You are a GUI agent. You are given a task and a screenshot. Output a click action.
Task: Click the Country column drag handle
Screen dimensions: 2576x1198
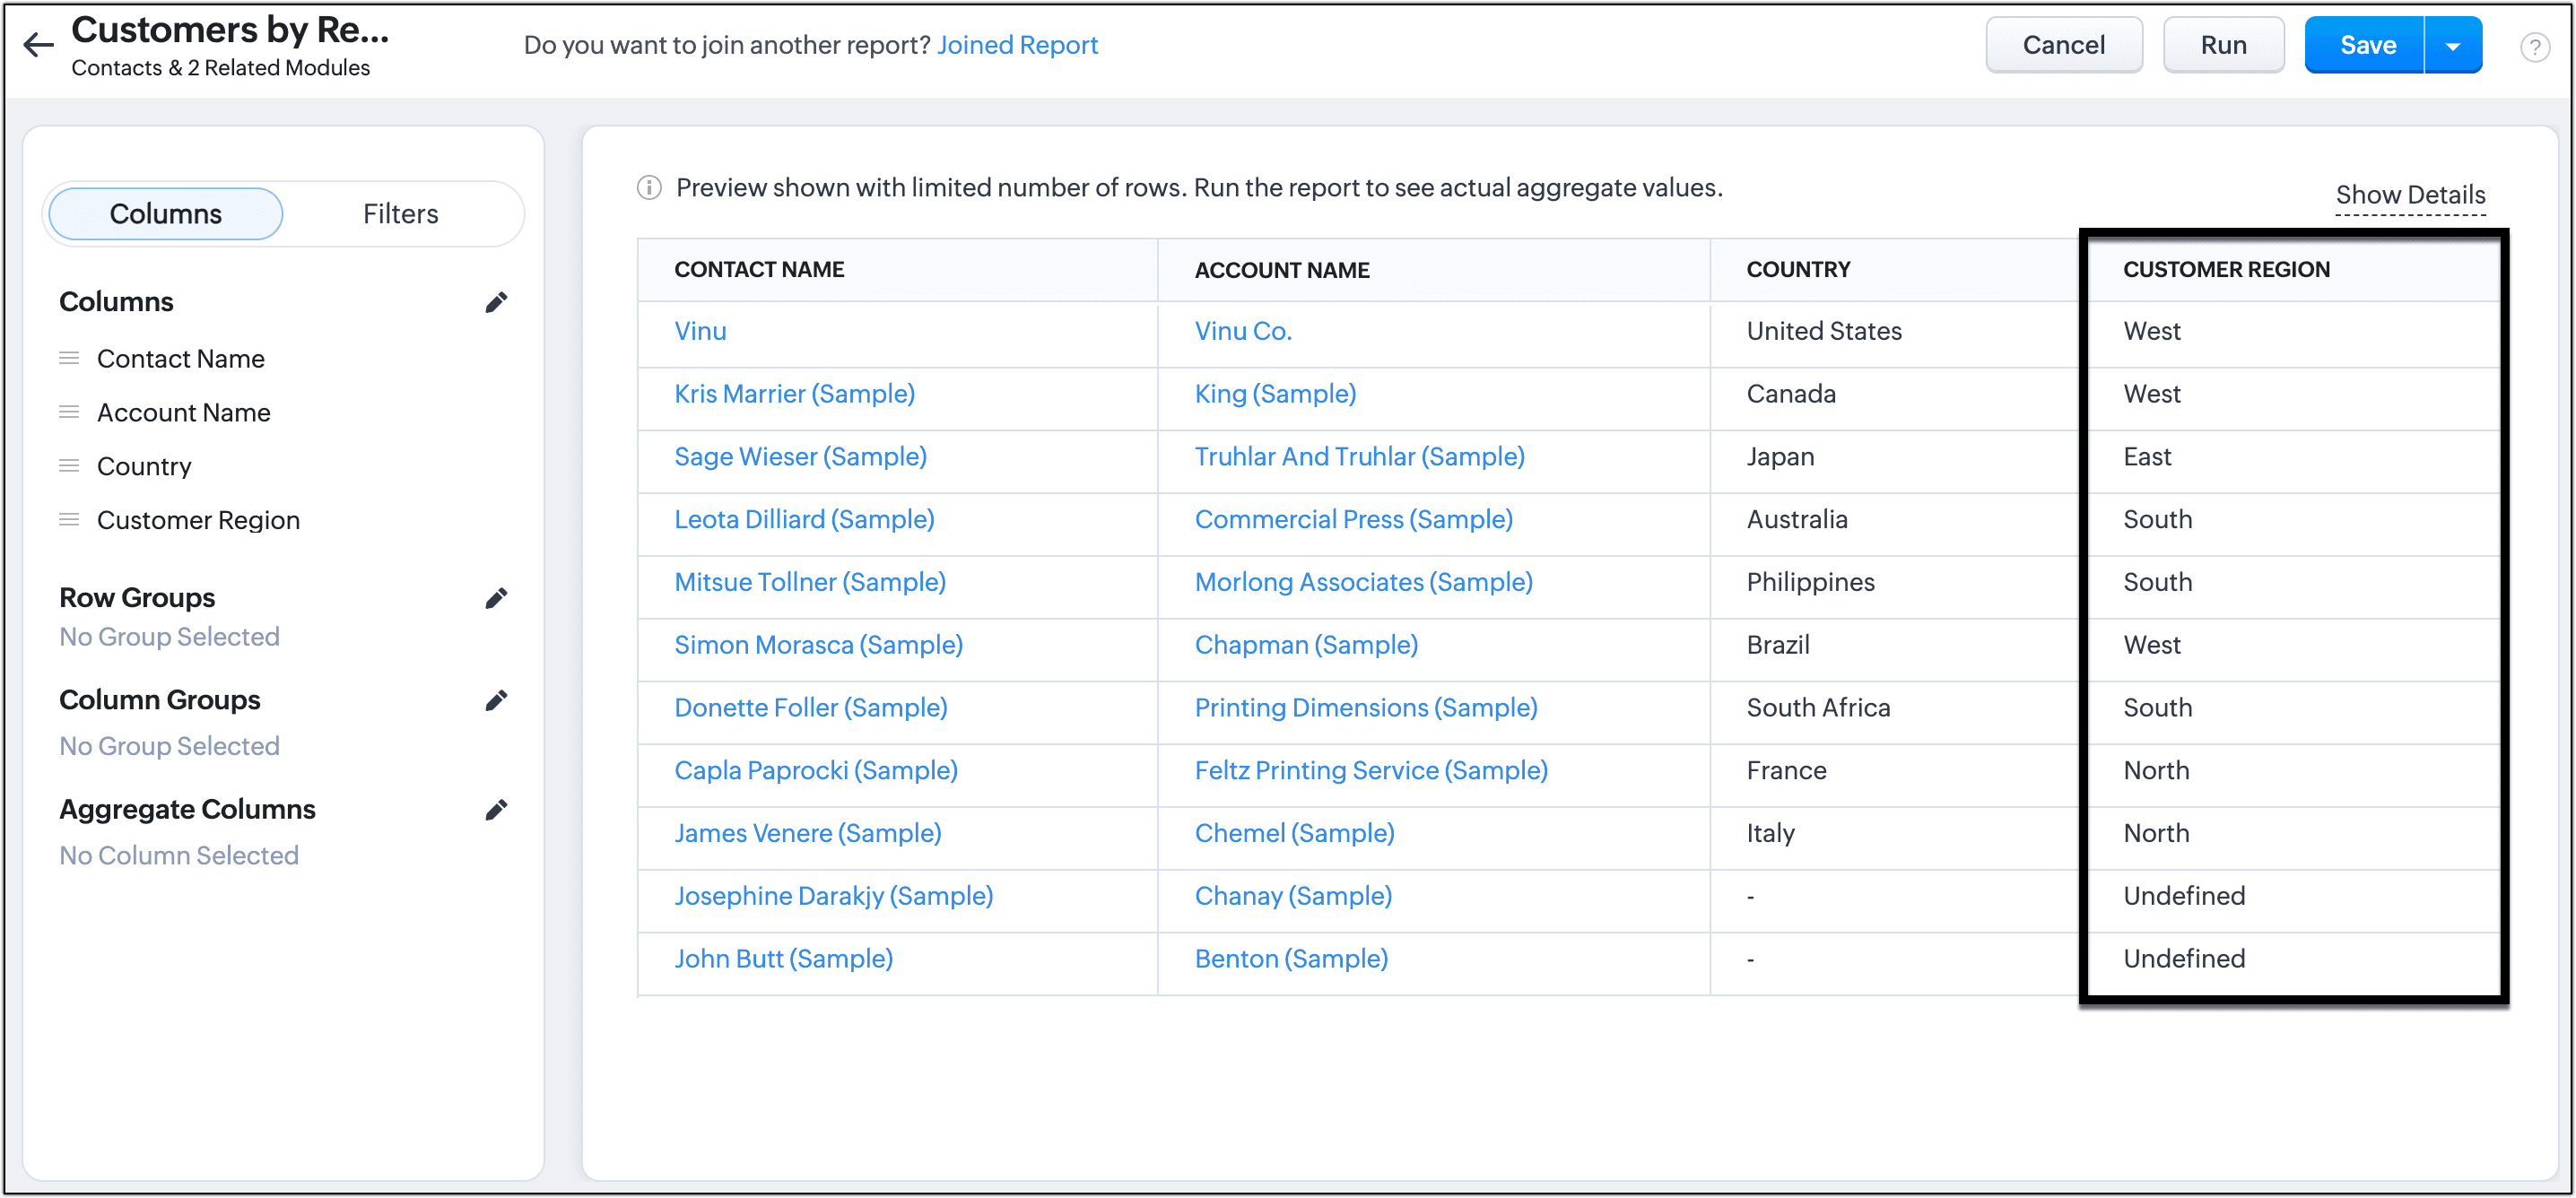click(69, 466)
